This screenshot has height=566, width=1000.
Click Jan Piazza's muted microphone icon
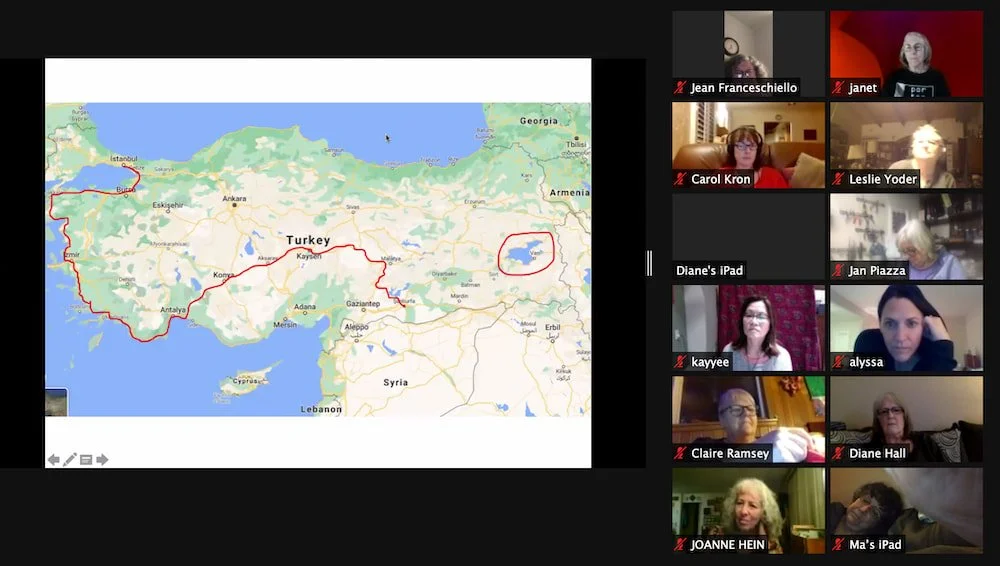(x=838, y=271)
